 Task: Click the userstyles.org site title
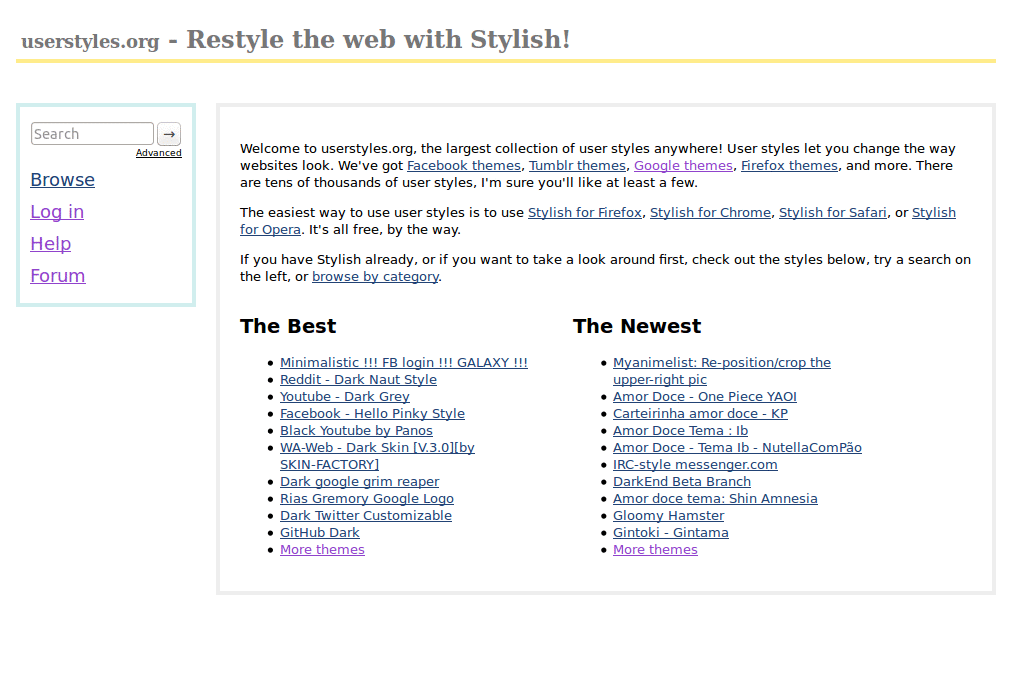coord(90,41)
